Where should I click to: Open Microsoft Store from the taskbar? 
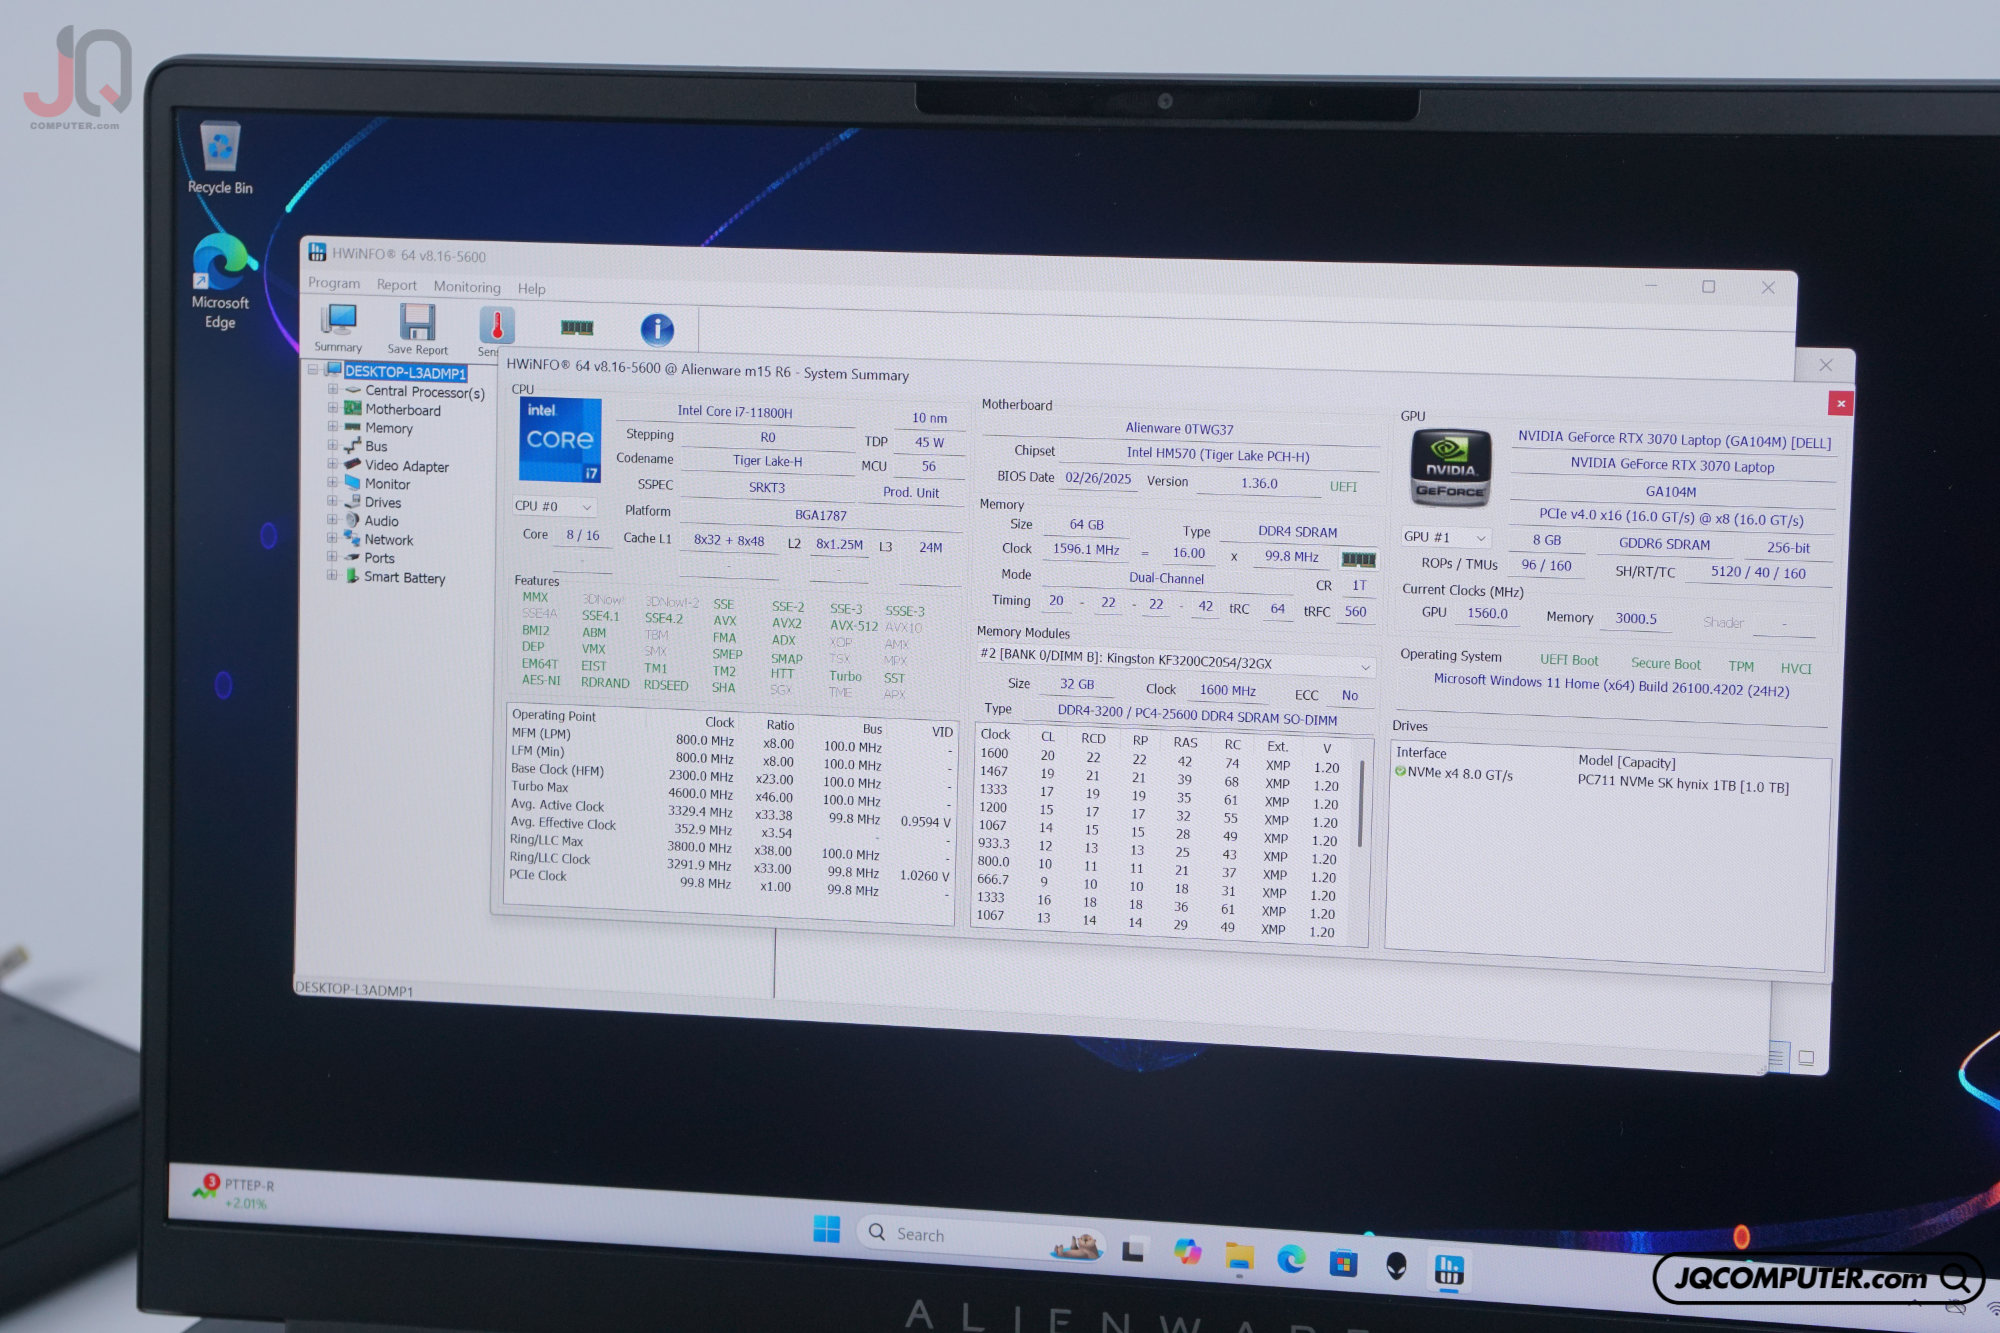tap(1343, 1264)
